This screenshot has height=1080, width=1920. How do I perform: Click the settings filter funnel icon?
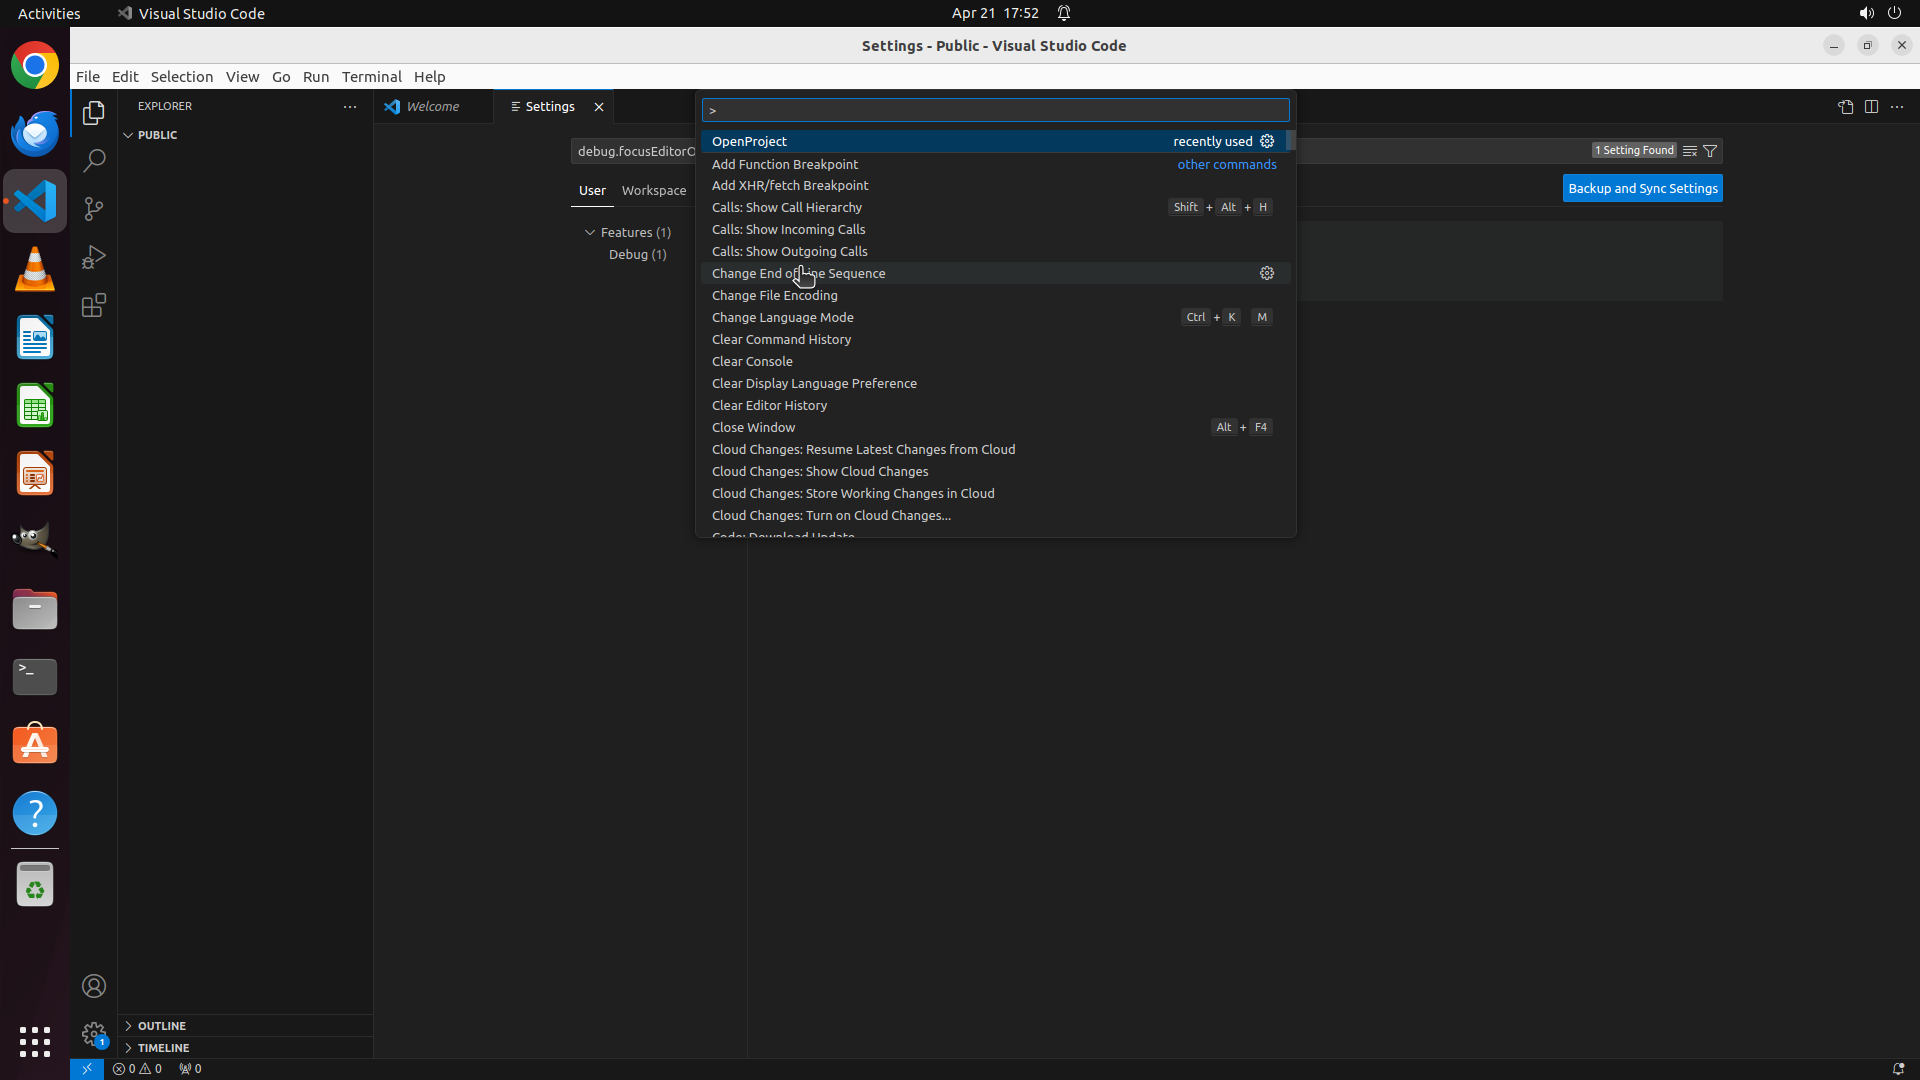click(x=1710, y=151)
